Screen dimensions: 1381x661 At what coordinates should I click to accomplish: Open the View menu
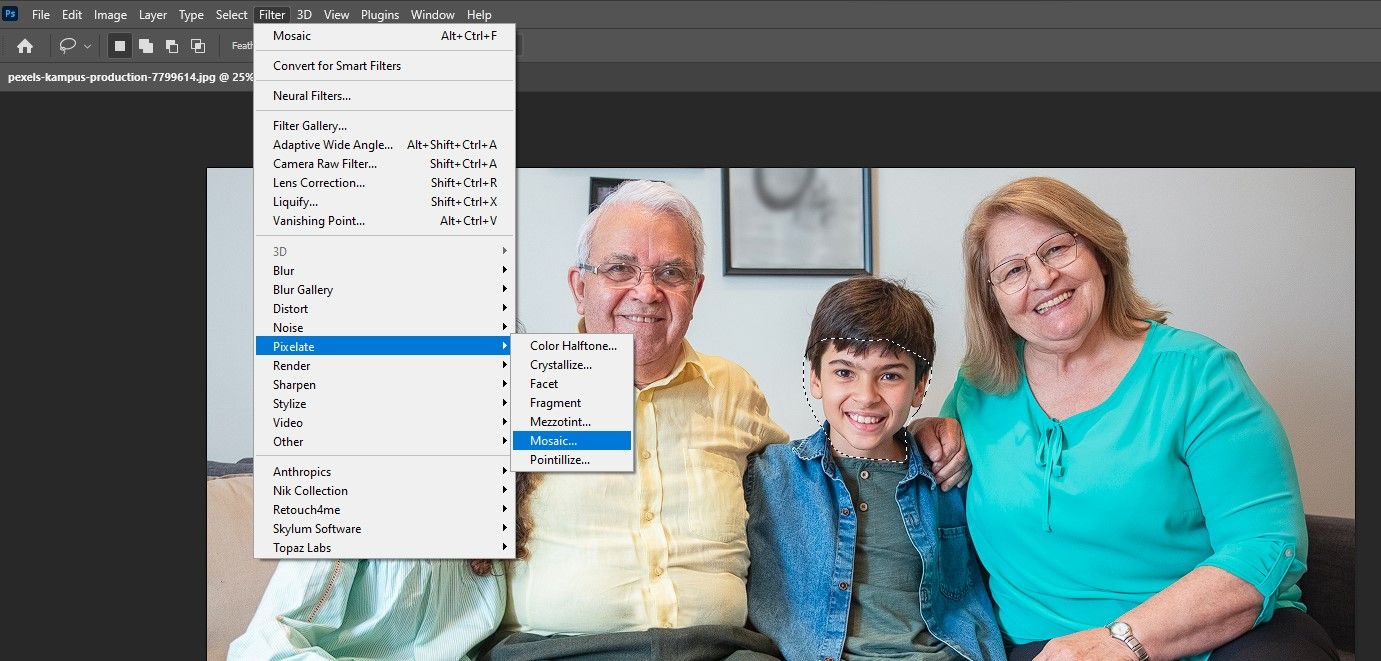coord(337,15)
